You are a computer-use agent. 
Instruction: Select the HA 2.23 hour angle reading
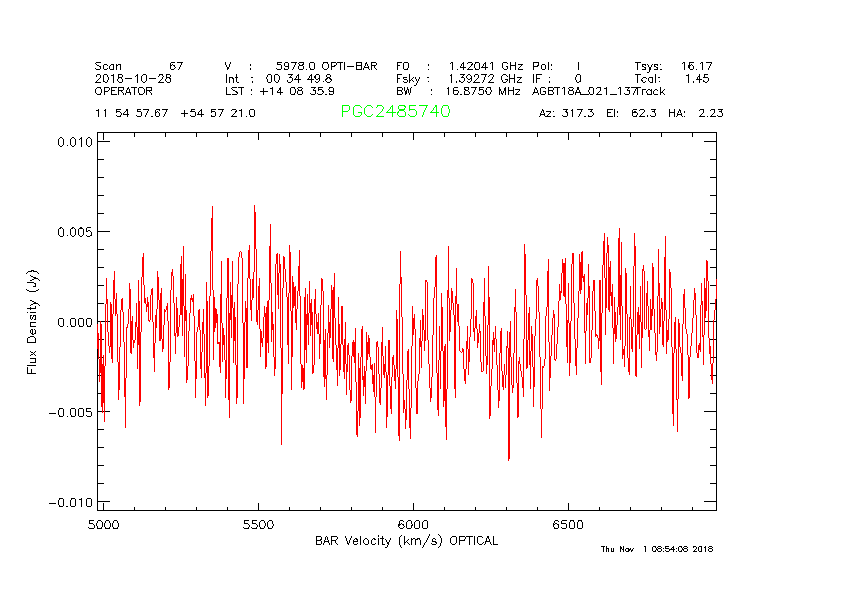point(695,113)
